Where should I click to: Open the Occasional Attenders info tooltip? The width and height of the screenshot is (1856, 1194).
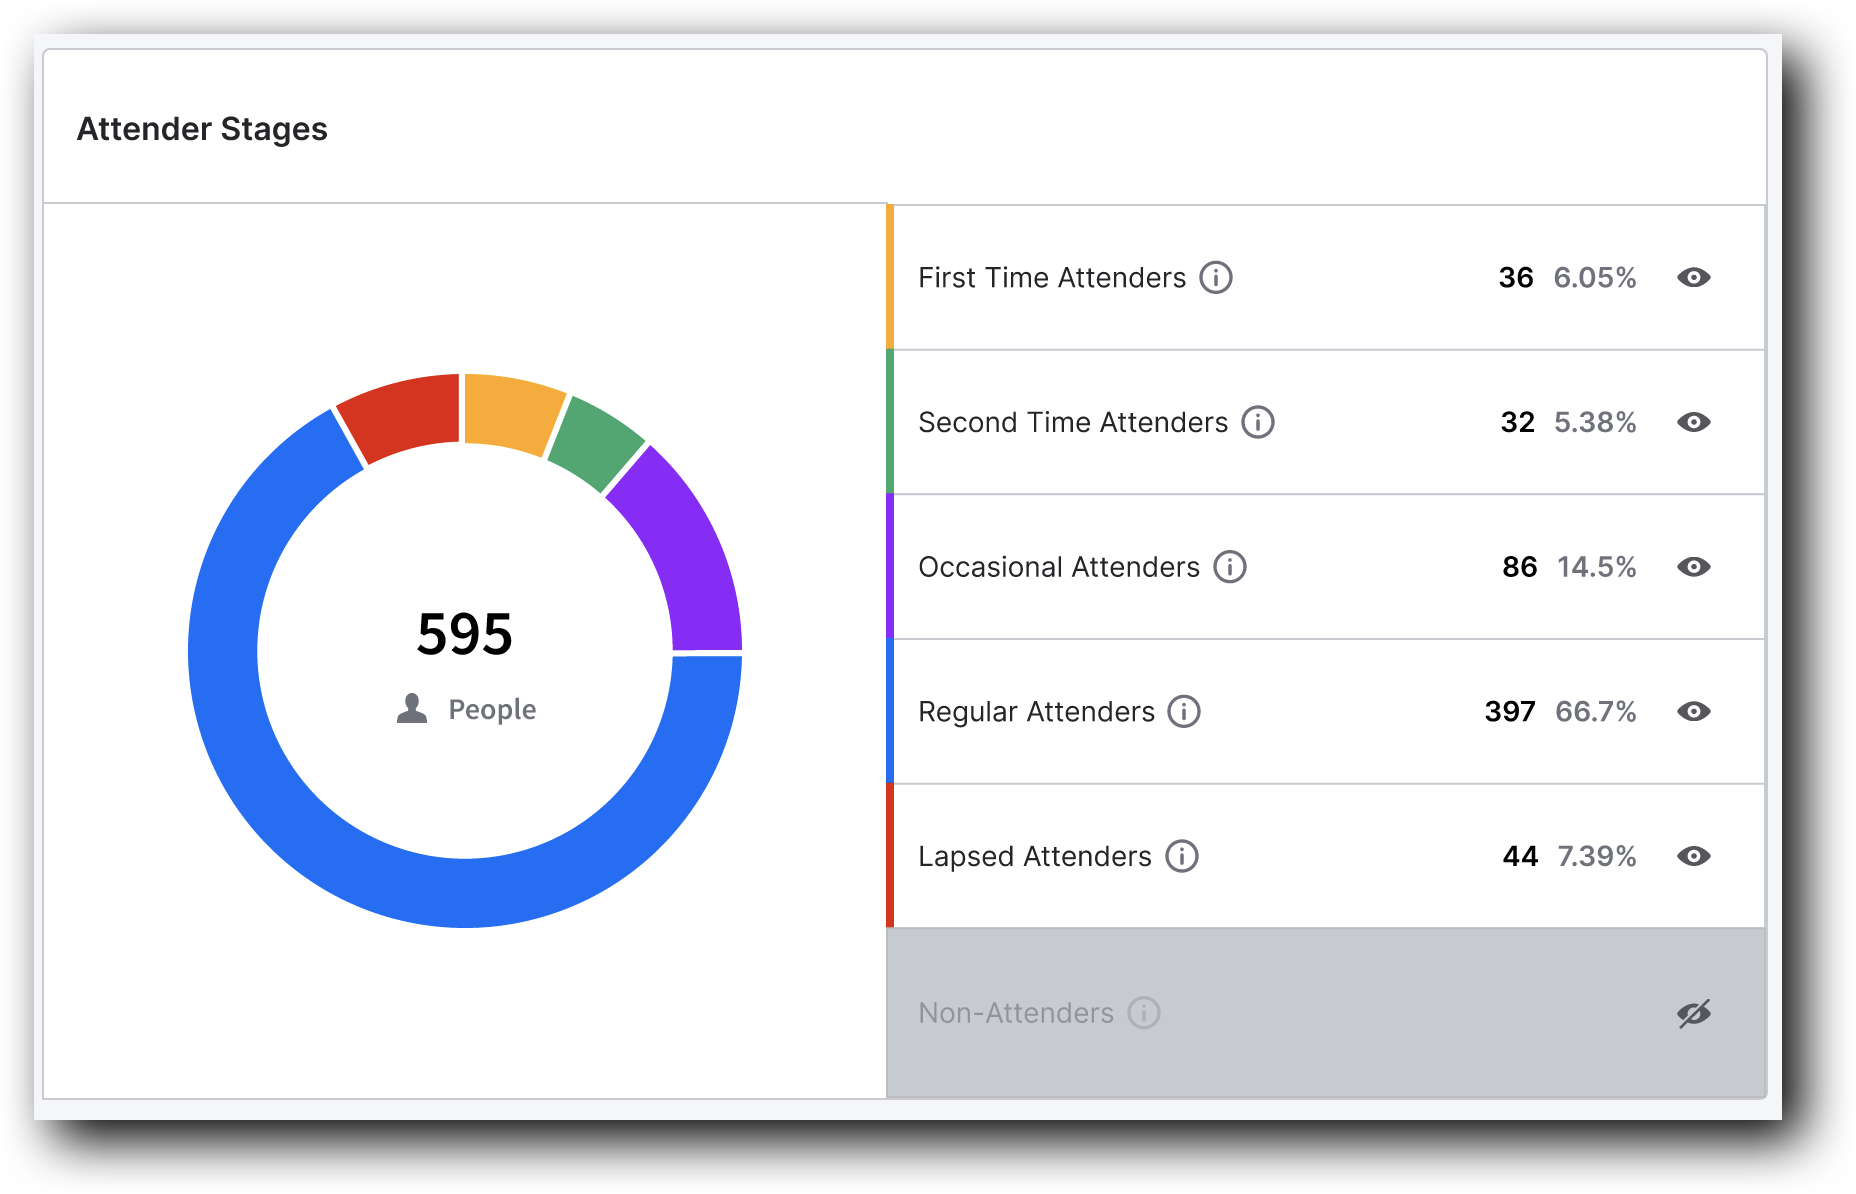point(1231,567)
